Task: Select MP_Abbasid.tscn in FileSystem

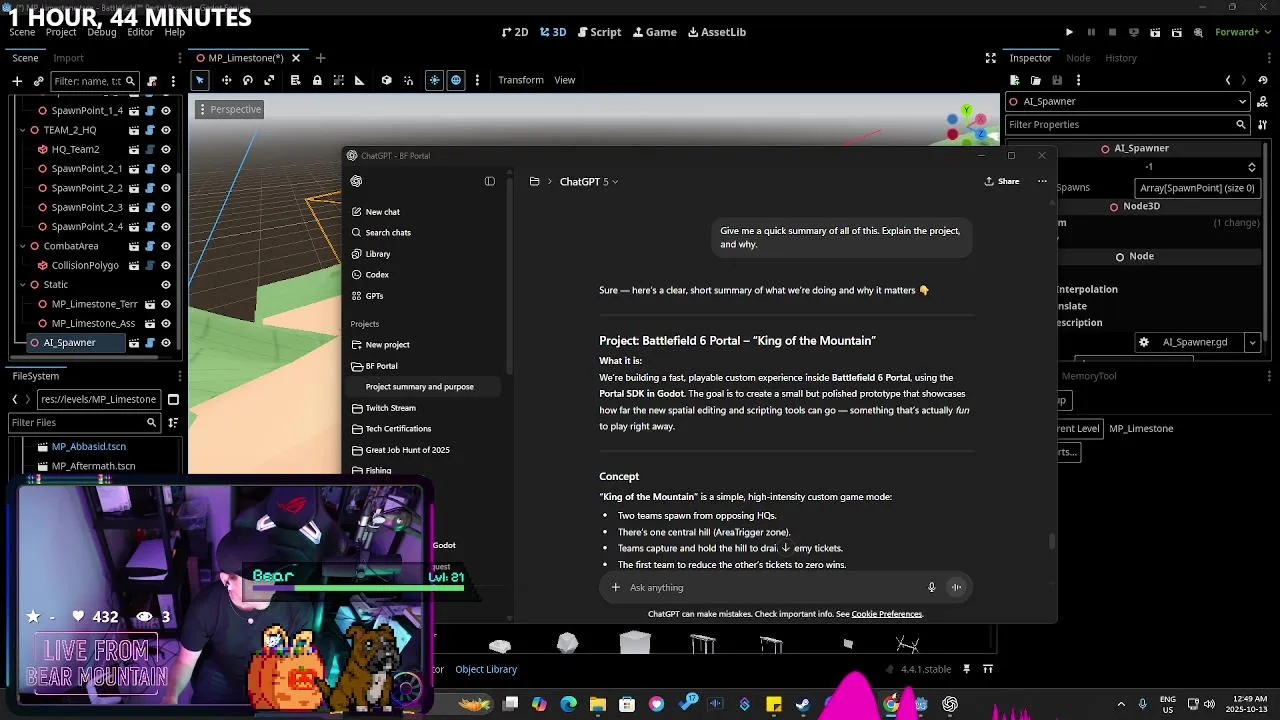Action: (x=89, y=447)
